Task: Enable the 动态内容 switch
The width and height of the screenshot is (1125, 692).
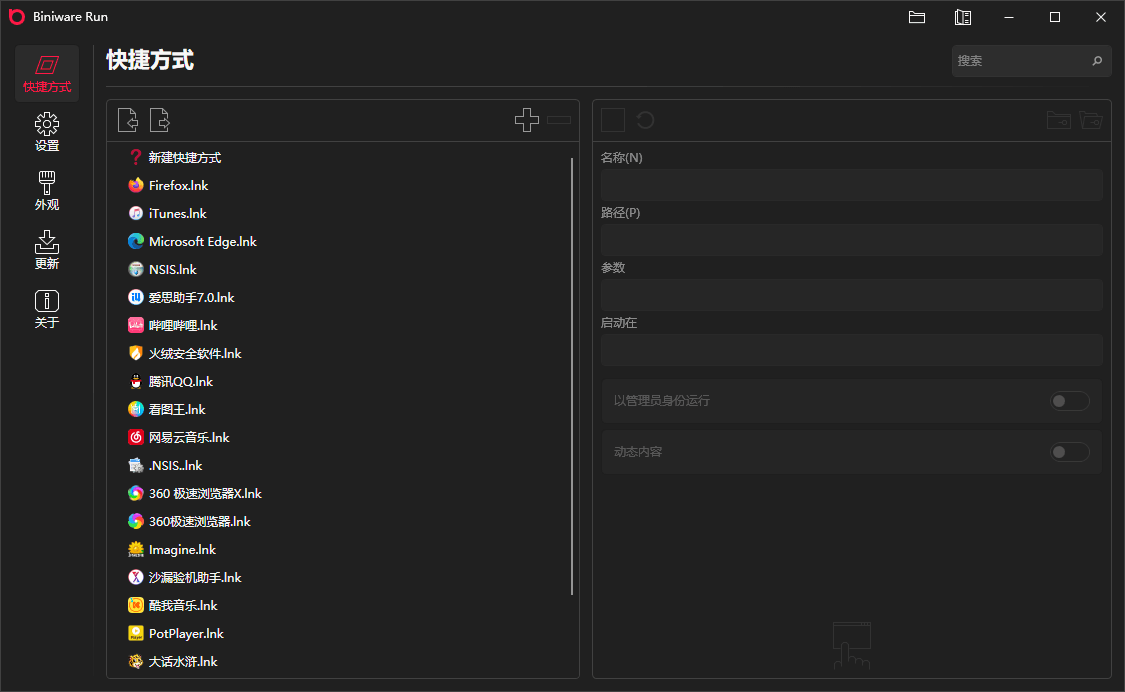Action: (x=1069, y=452)
